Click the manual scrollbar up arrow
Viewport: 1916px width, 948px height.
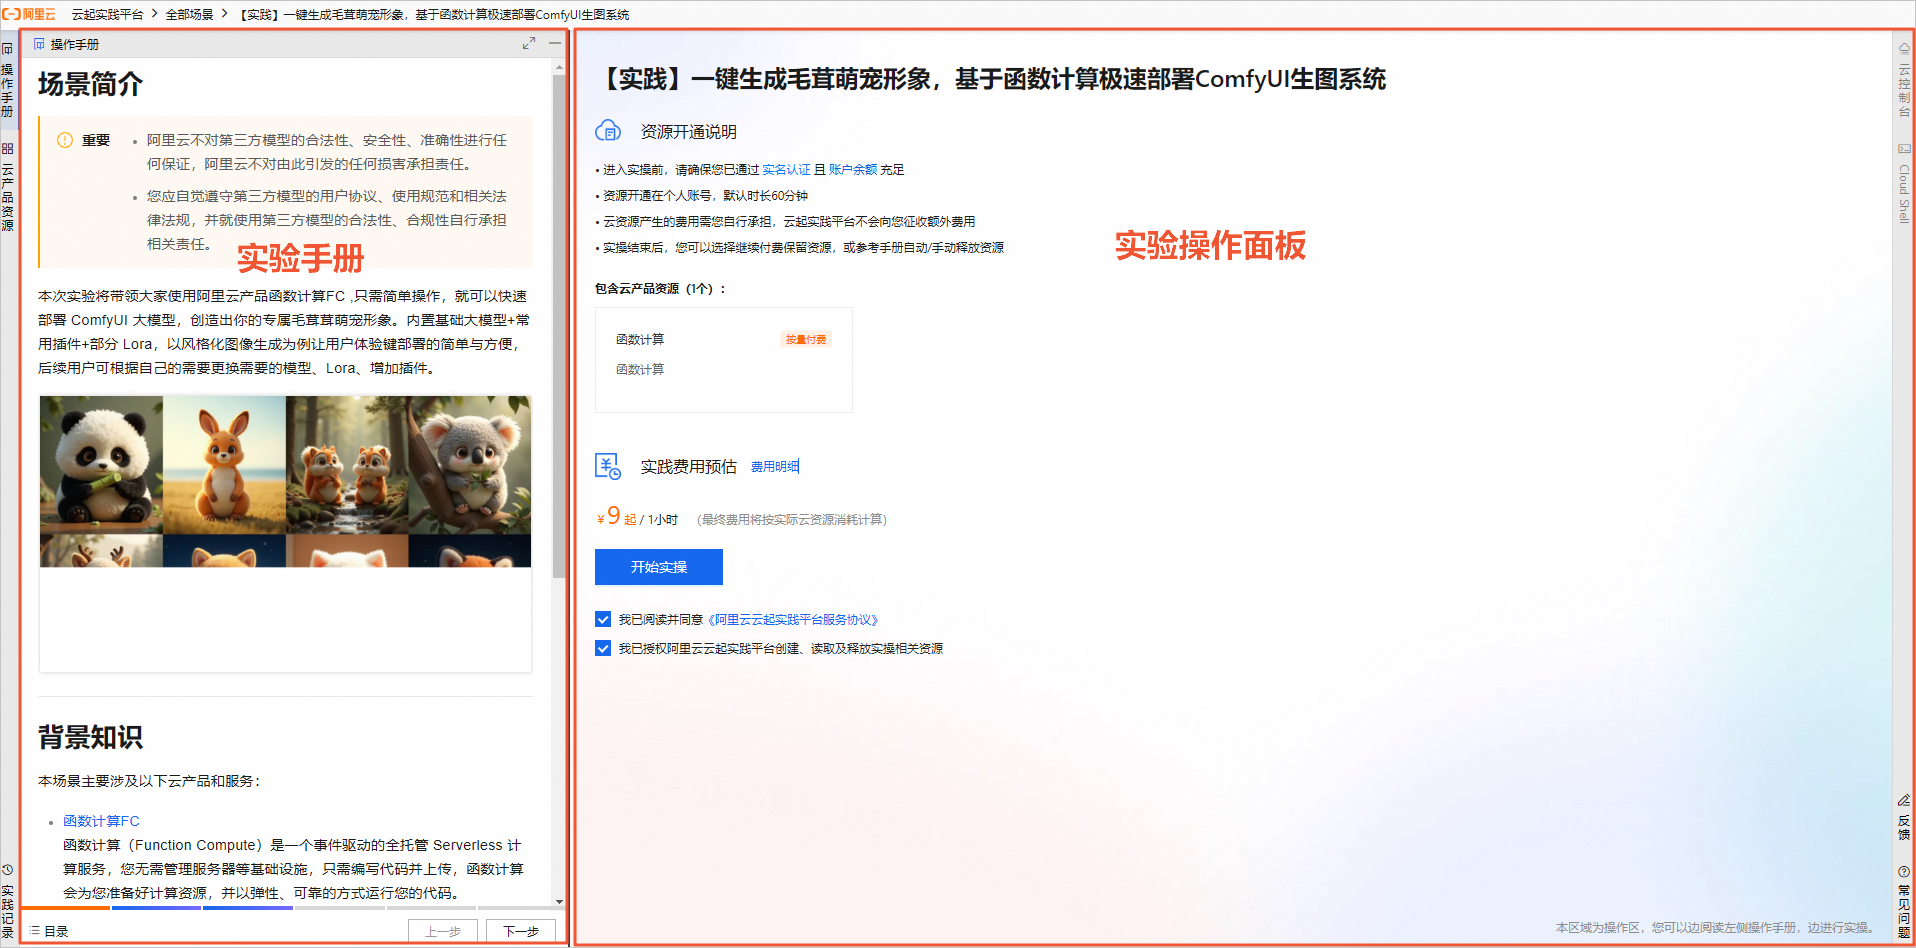pyautogui.click(x=559, y=67)
